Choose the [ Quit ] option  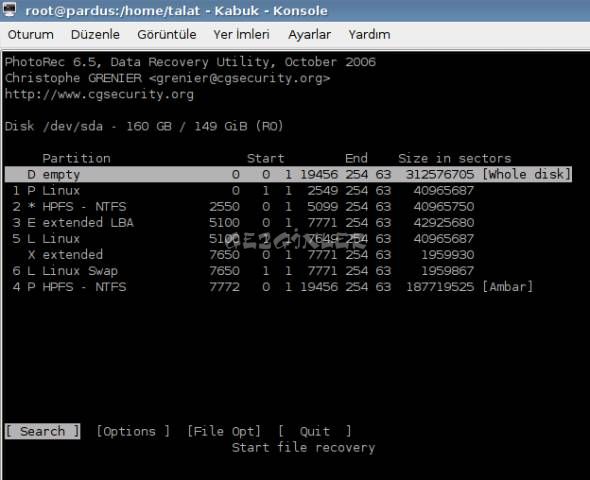[x=315, y=431]
